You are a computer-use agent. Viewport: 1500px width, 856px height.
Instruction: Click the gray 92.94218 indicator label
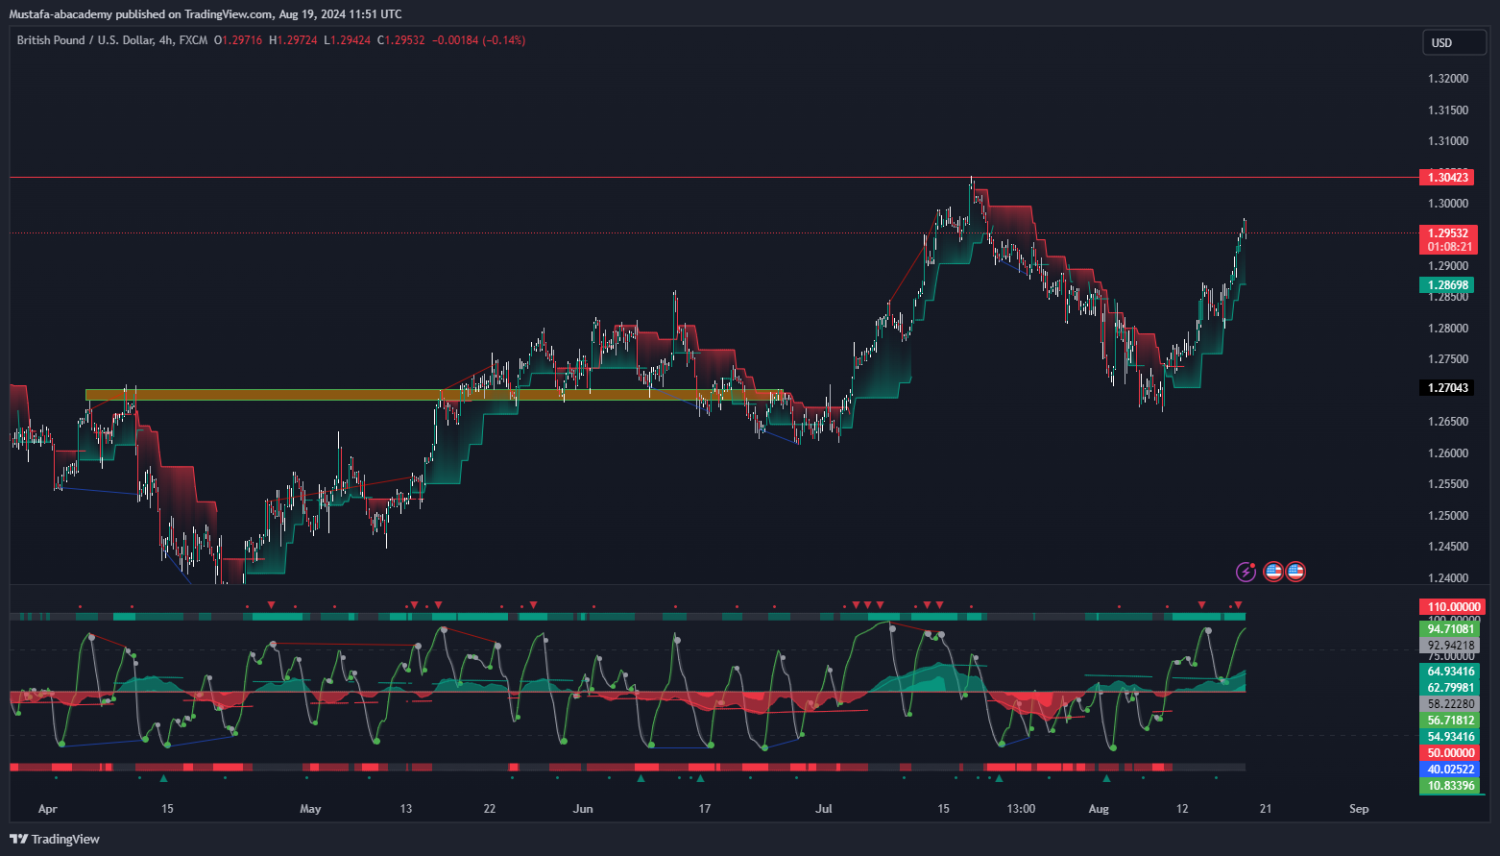[1450, 646]
